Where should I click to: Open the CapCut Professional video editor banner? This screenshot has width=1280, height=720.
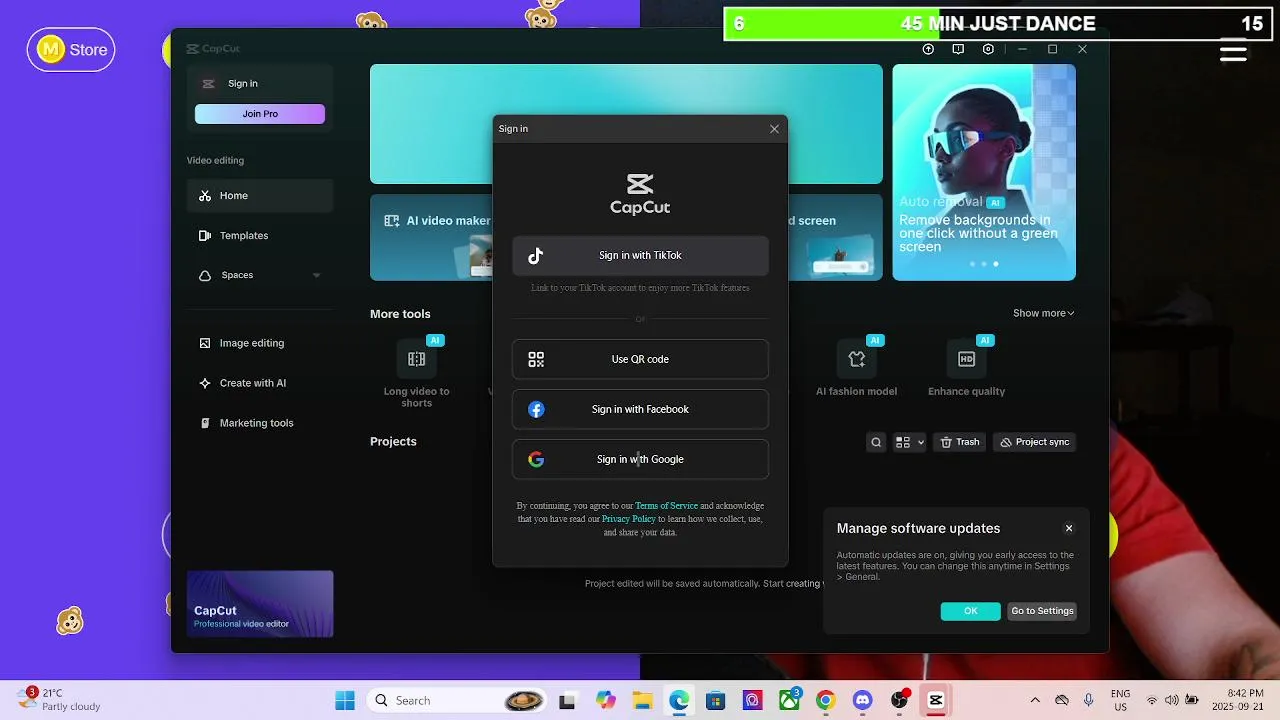(260, 604)
